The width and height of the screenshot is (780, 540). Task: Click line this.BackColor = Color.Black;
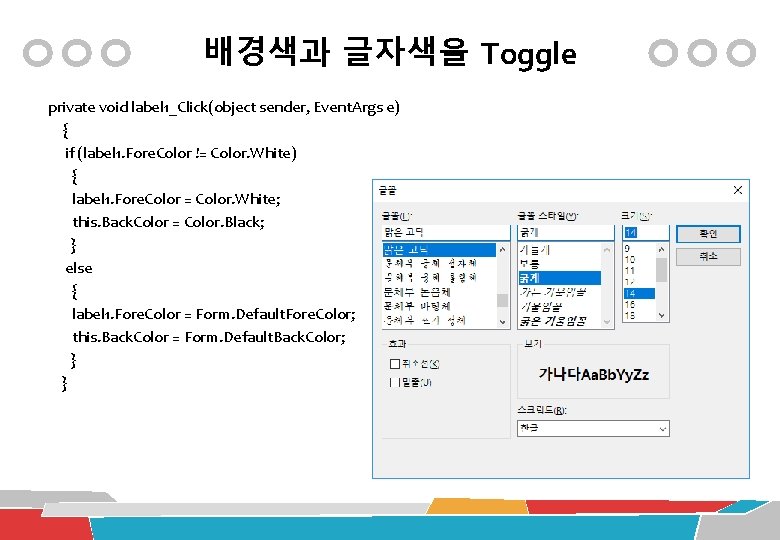[169, 222]
